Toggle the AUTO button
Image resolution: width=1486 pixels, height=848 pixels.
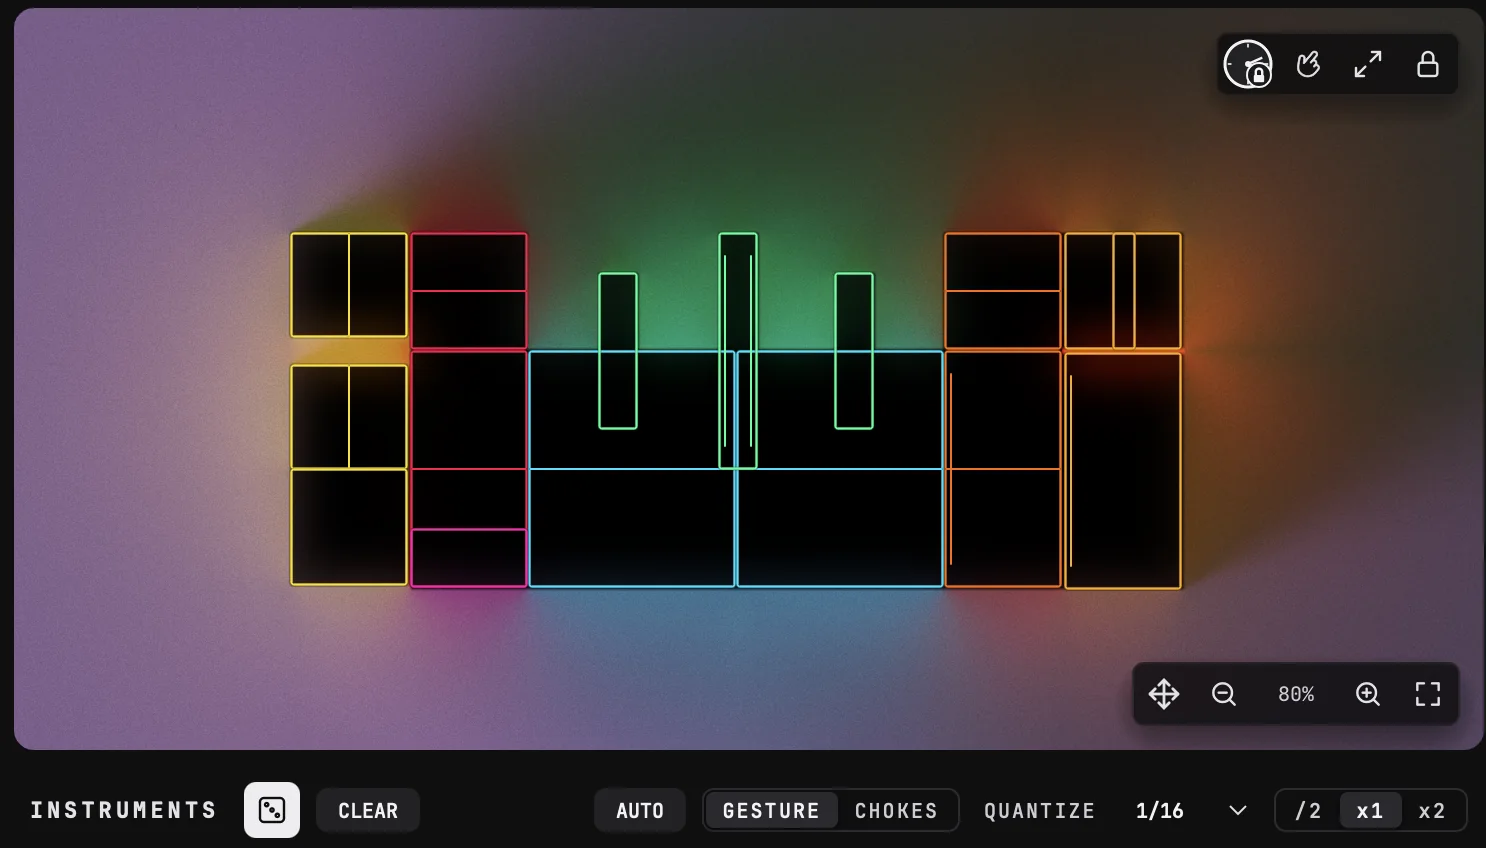point(640,810)
